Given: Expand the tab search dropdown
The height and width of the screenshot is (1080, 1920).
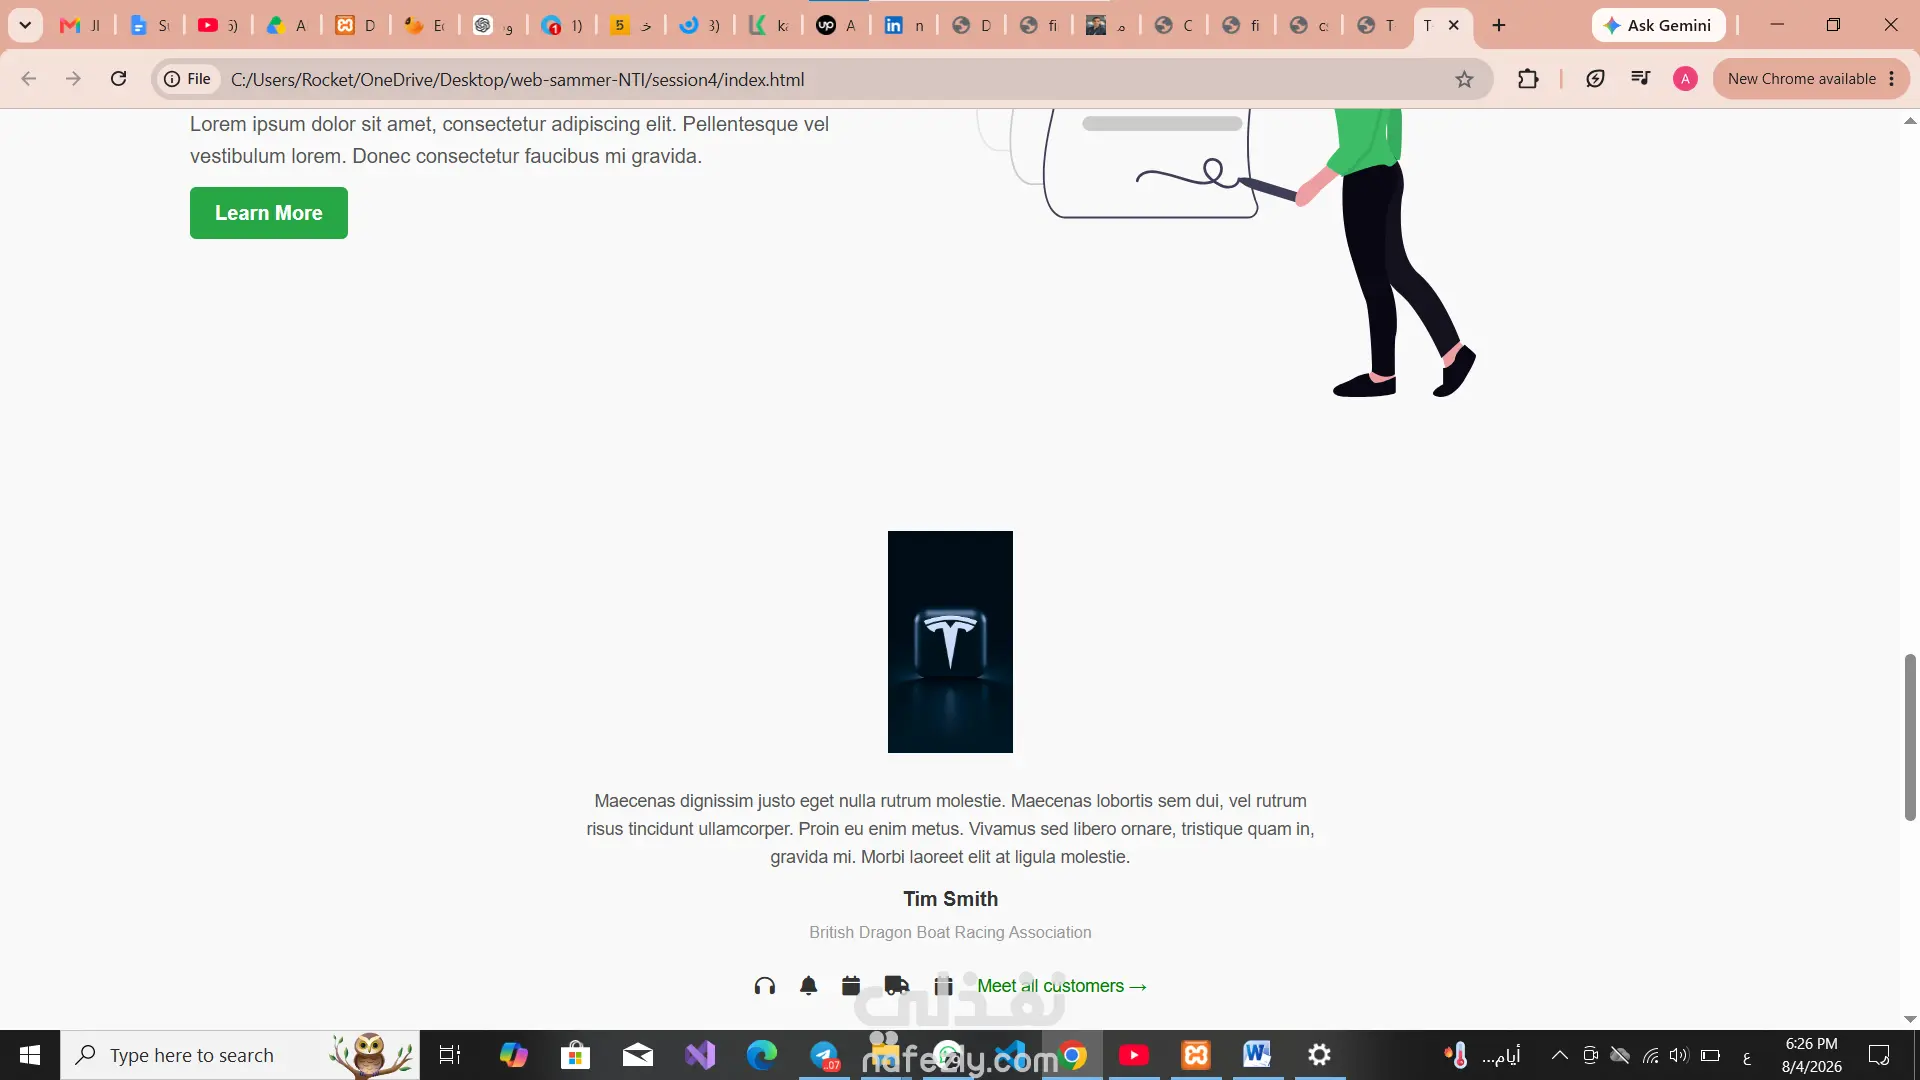Looking at the screenshot, I should tap(25, 25).
